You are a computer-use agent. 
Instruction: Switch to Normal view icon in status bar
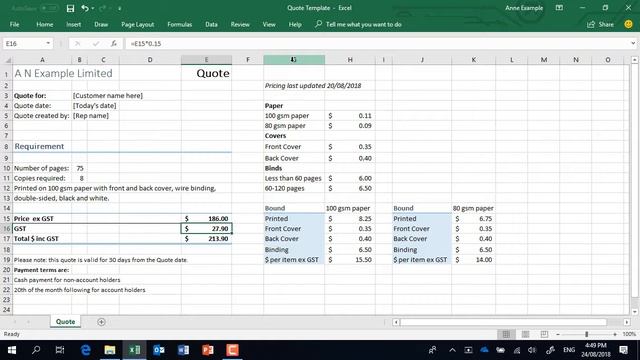pyautogui.click(x=506, y=334)
